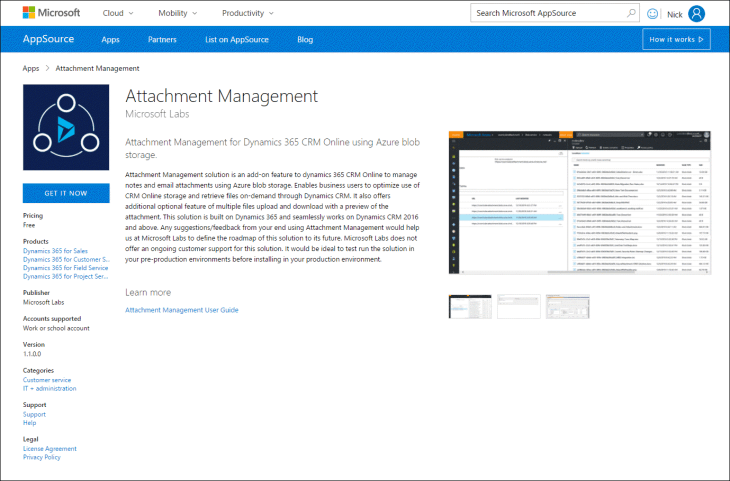Click the Attachment Management app logo

pyautogui.click(x=66, y=127)
